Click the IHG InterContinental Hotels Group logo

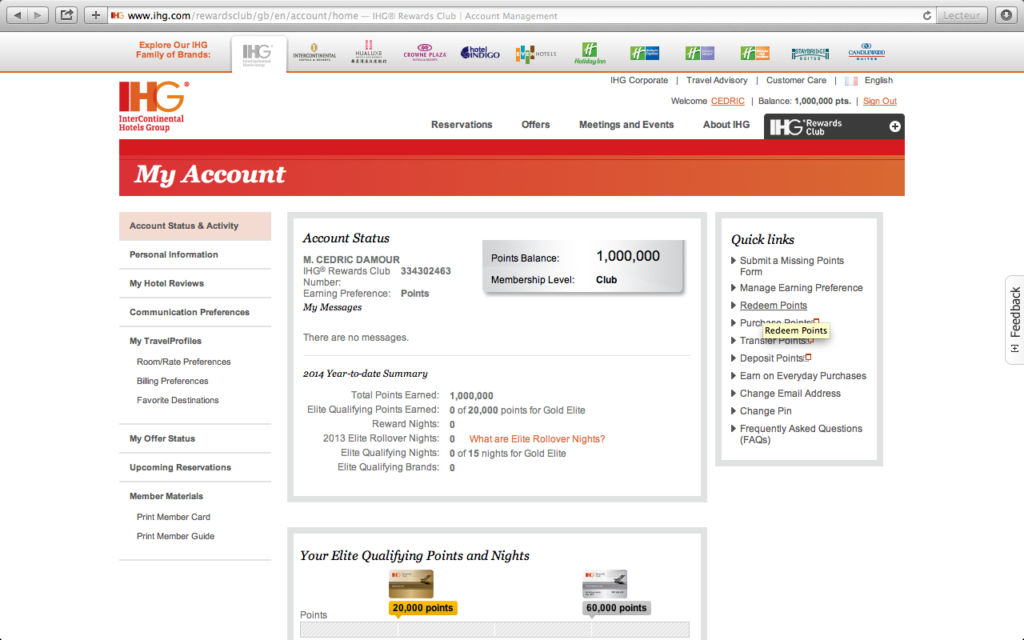(x=154, y=106)
